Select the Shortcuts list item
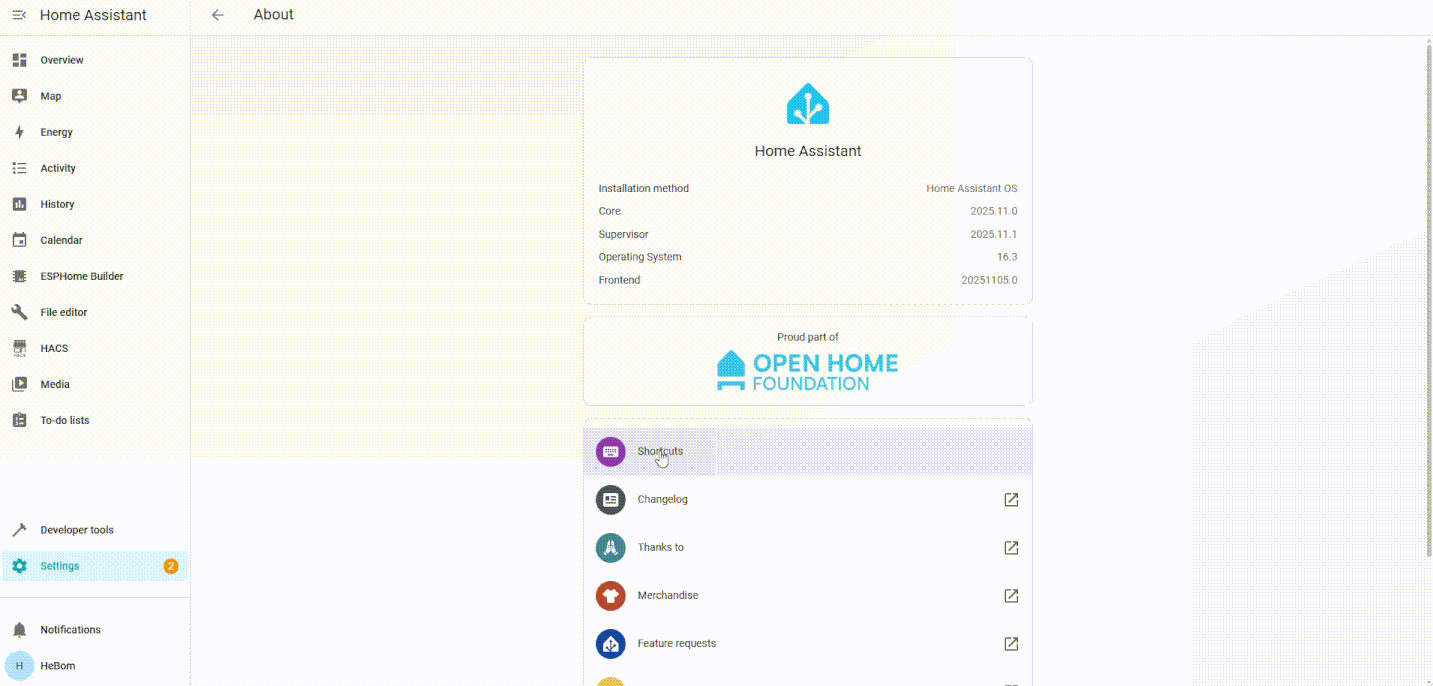The height and width of the screenshot is (686, 1433). 808,452
